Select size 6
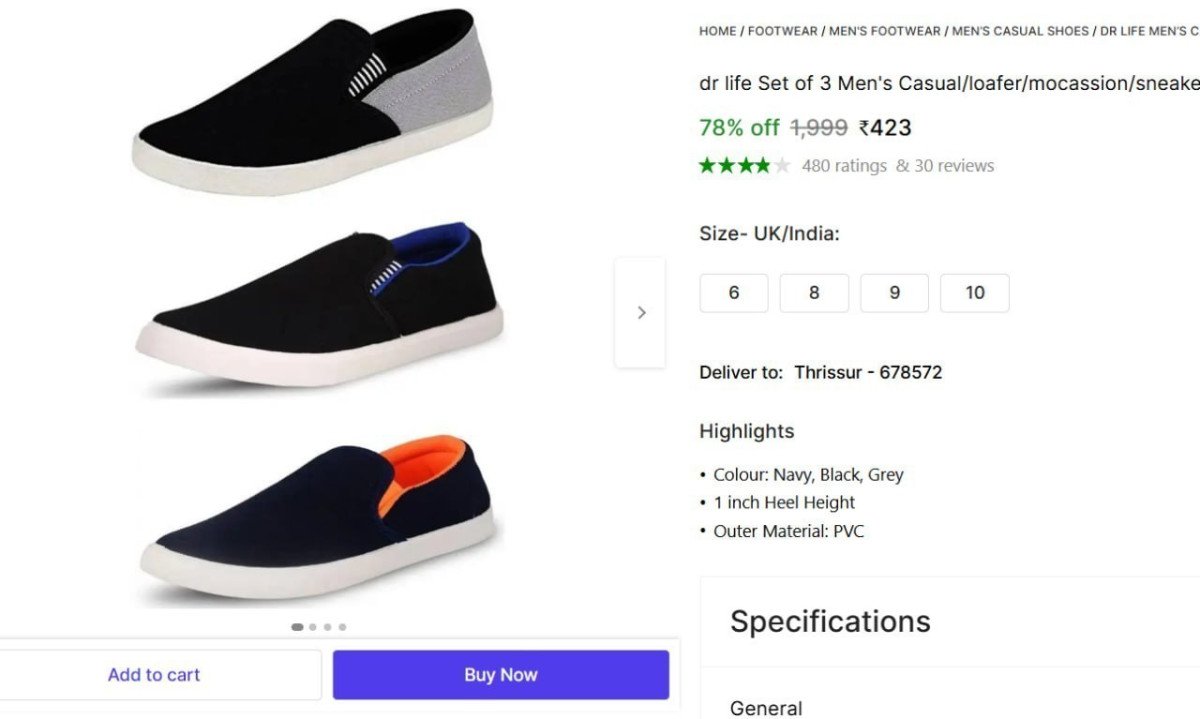The height and width of the screenshot is (719, 1200). 733,293
